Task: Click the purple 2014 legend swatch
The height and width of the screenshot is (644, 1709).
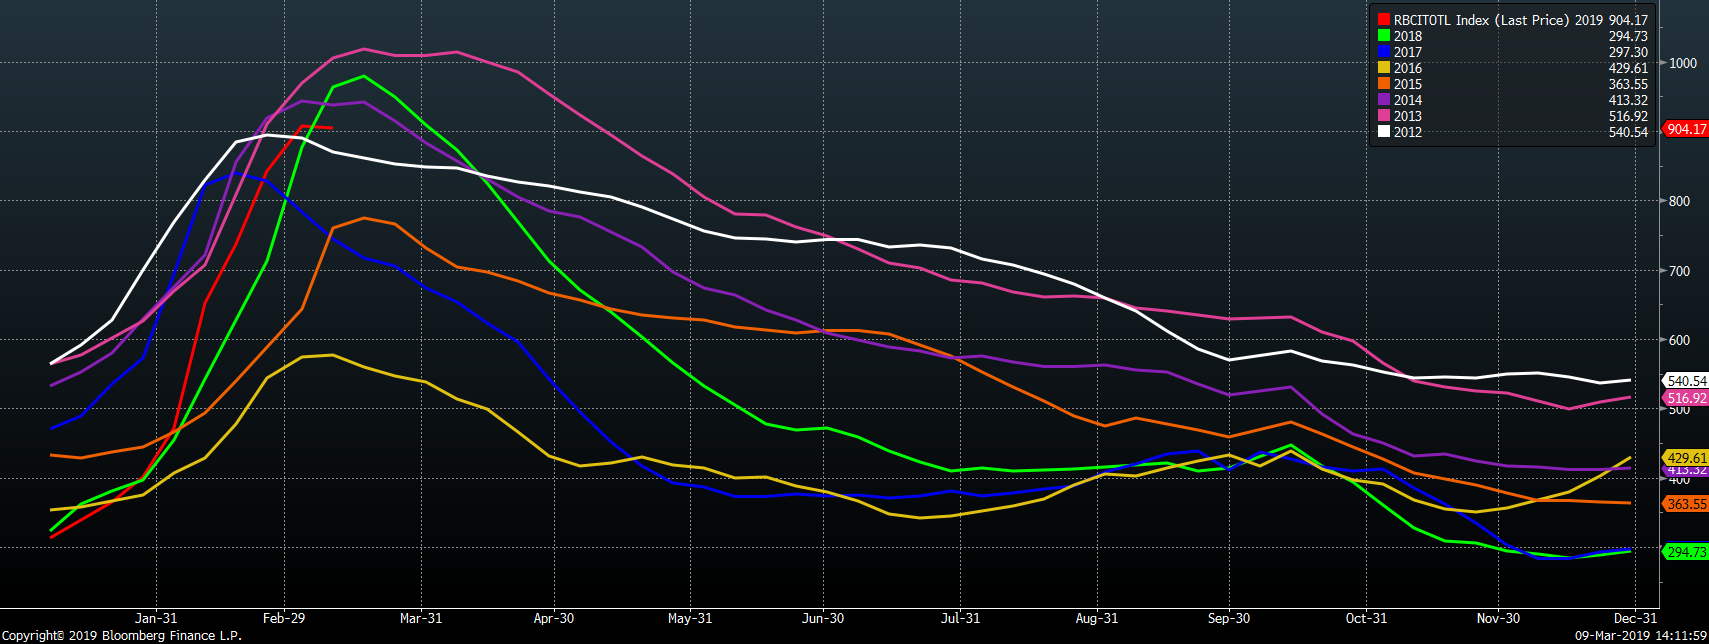Action: 1384,100
